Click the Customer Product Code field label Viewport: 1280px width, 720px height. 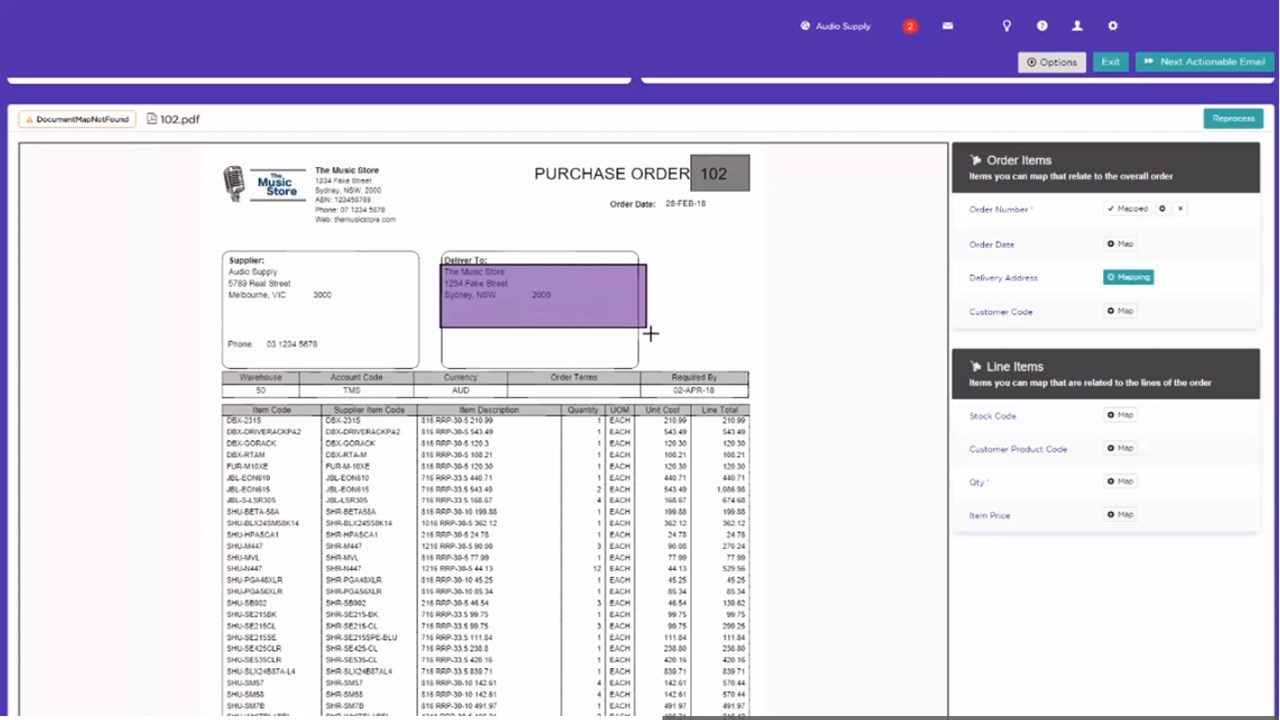(x=1018, y=449)
